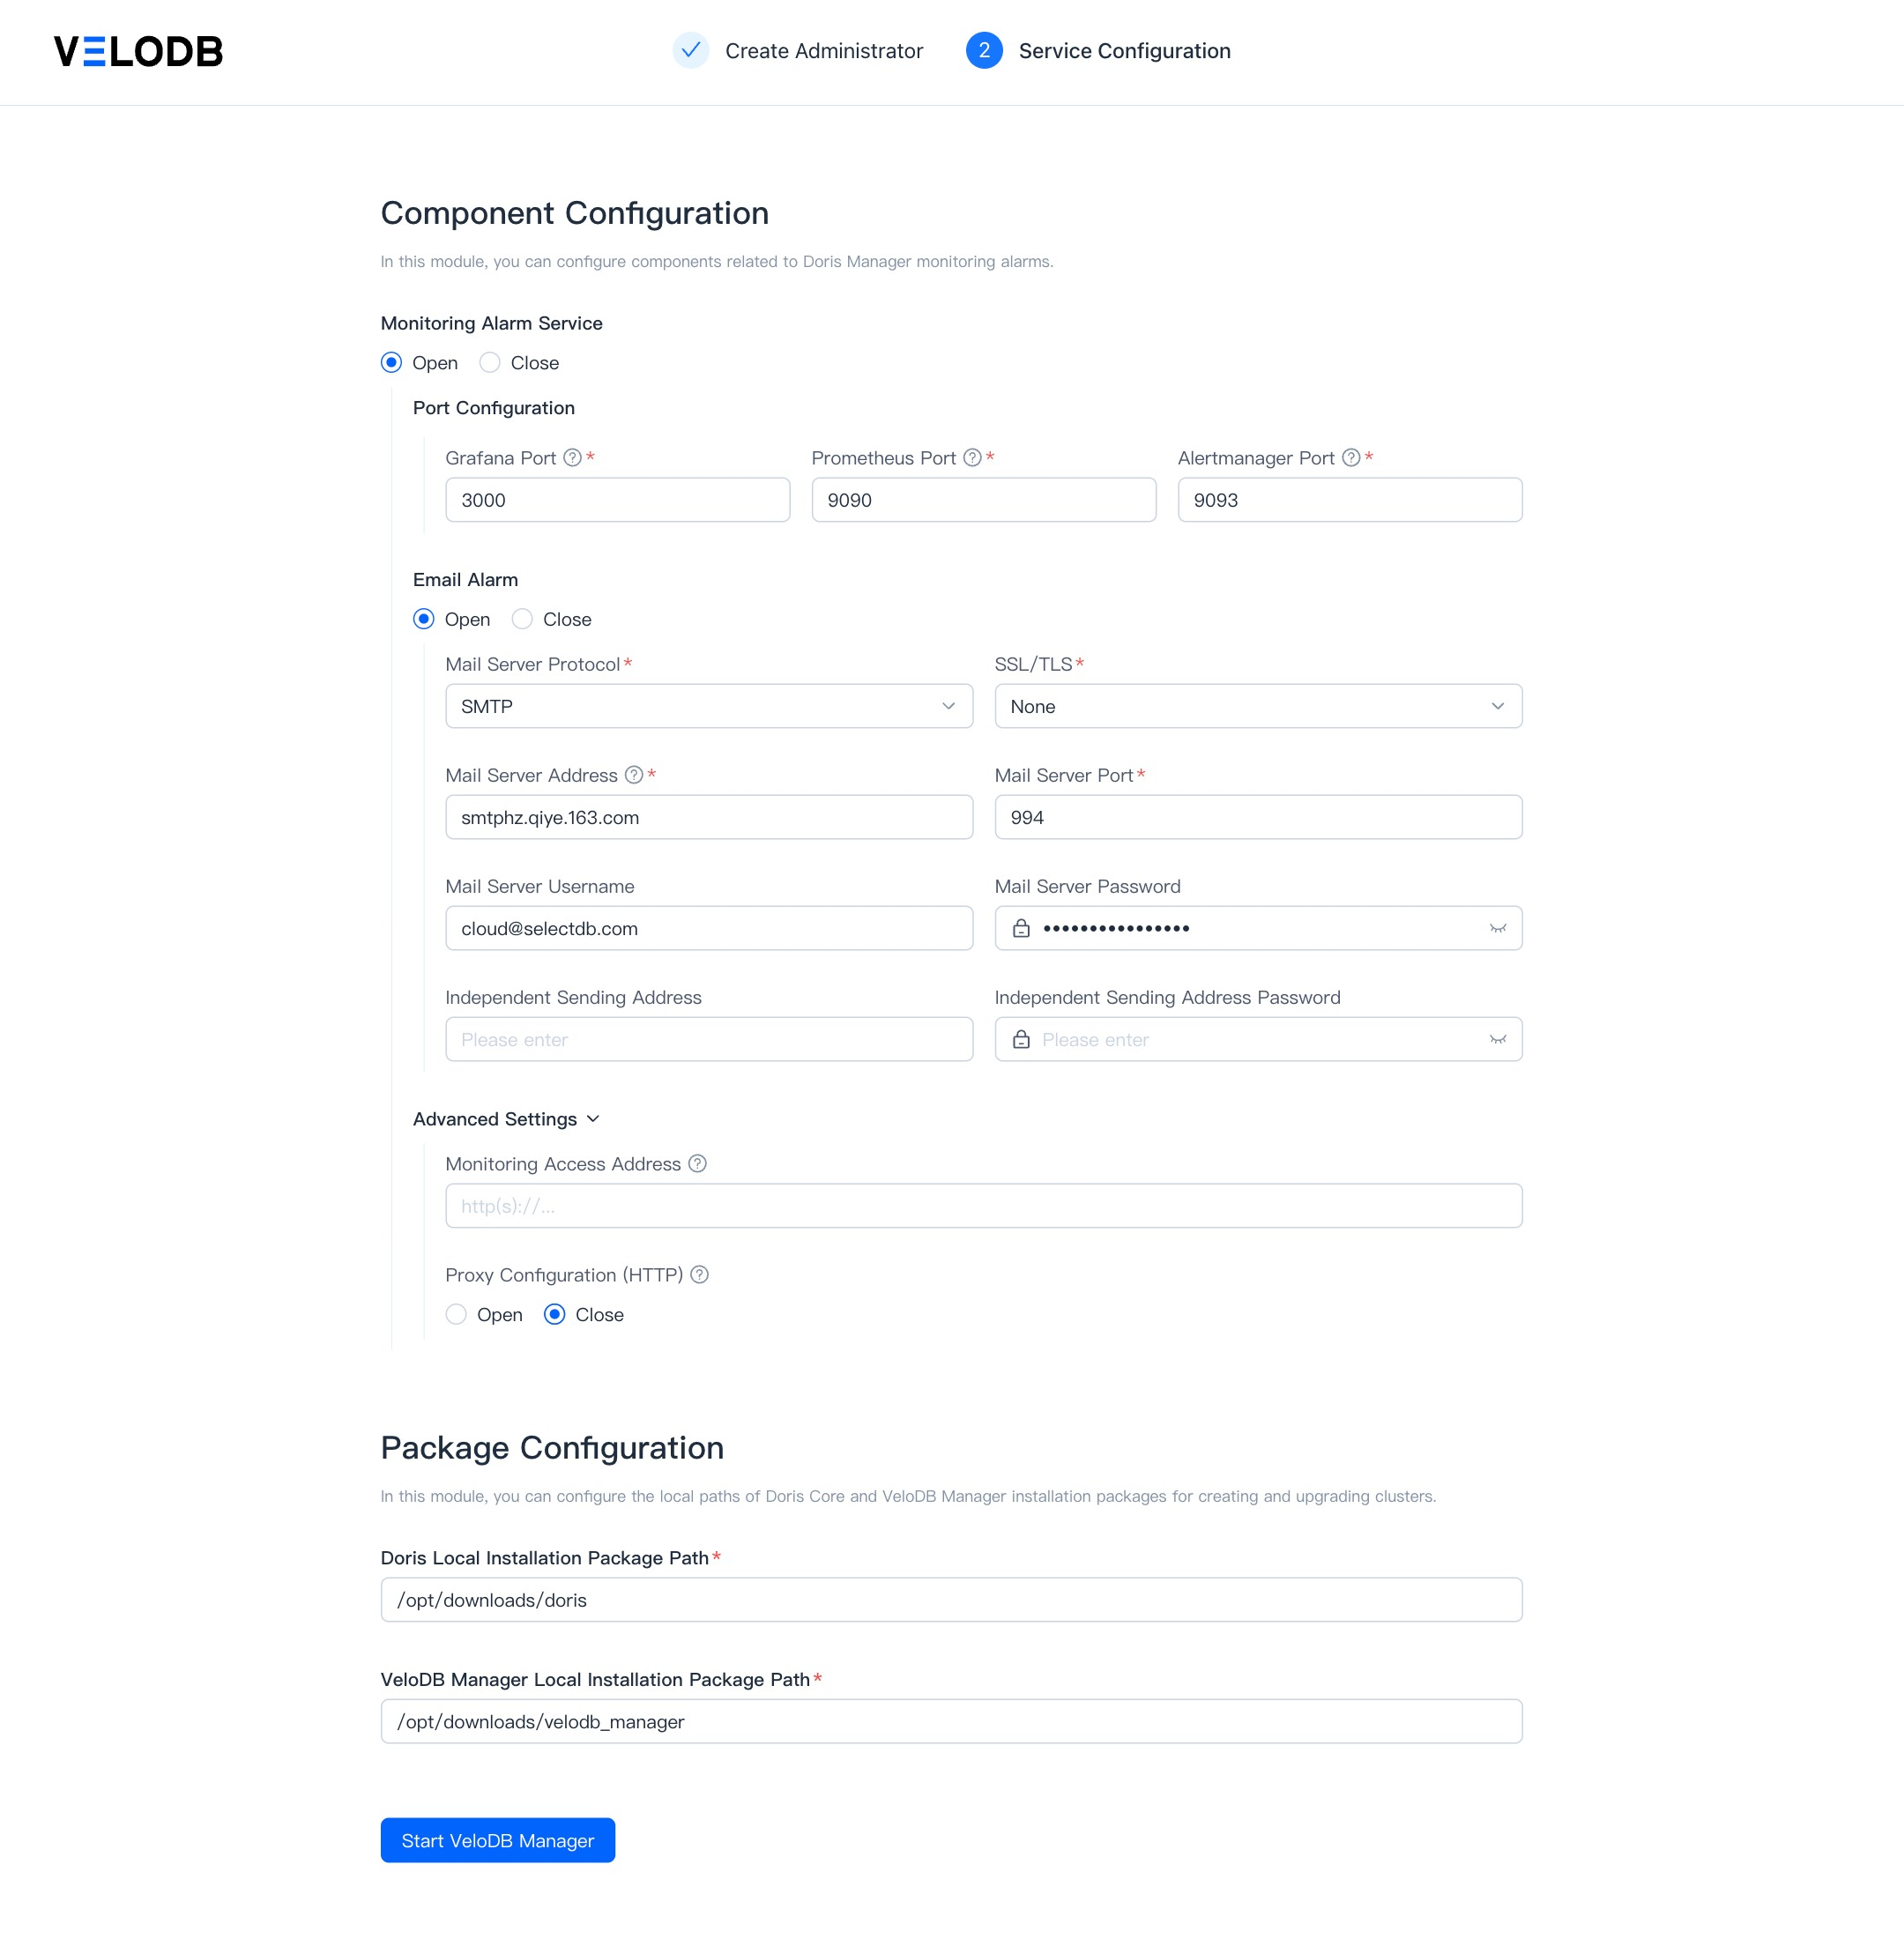The height and width of the screenshot is (1946, 1904).
Task: Go to the Create Administrator step
Action: pyautogui.click(x=798, y=51)
